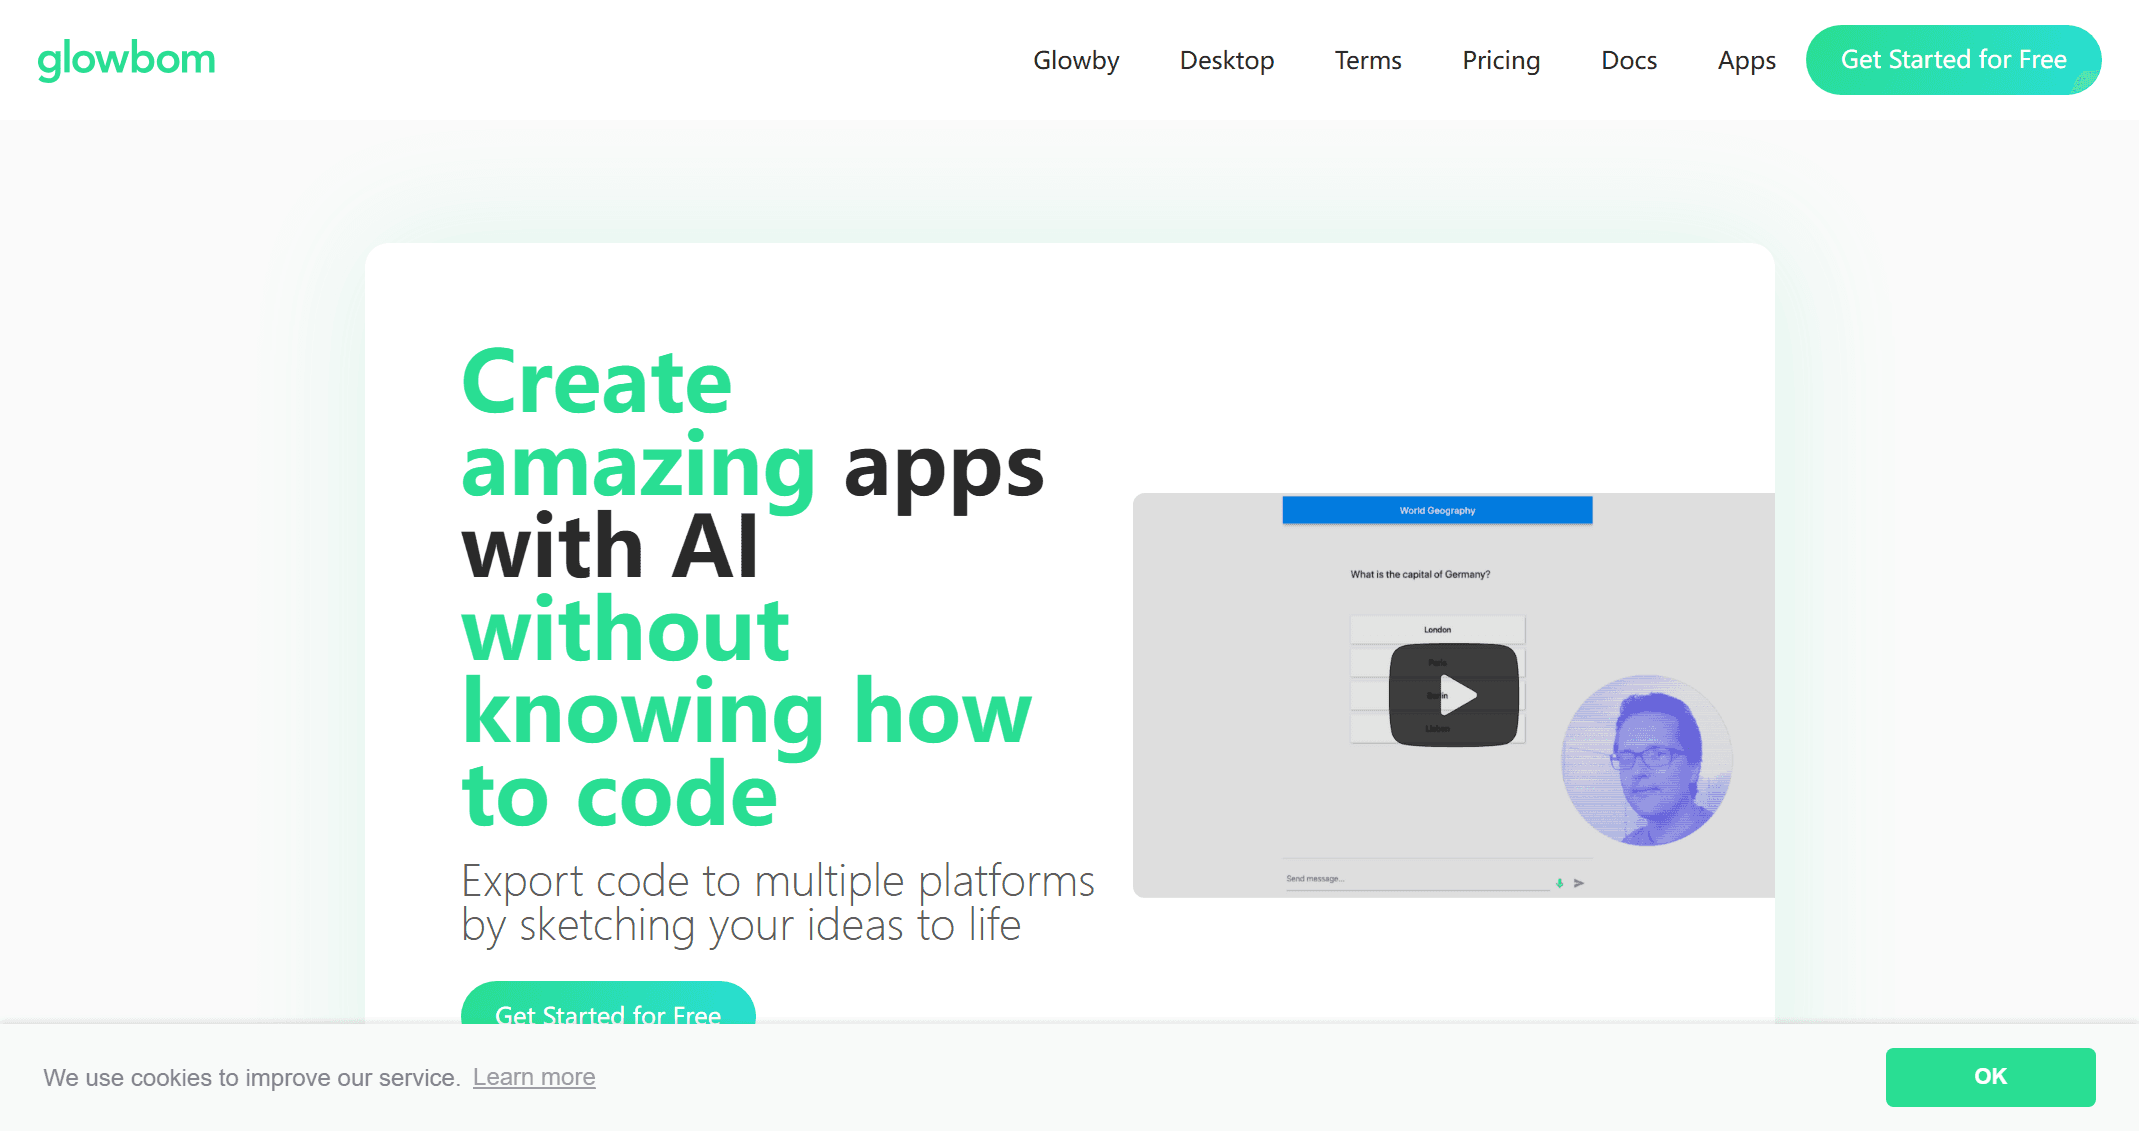
Task: Go to the Desktop page
Action: [x=1227, y=60]
